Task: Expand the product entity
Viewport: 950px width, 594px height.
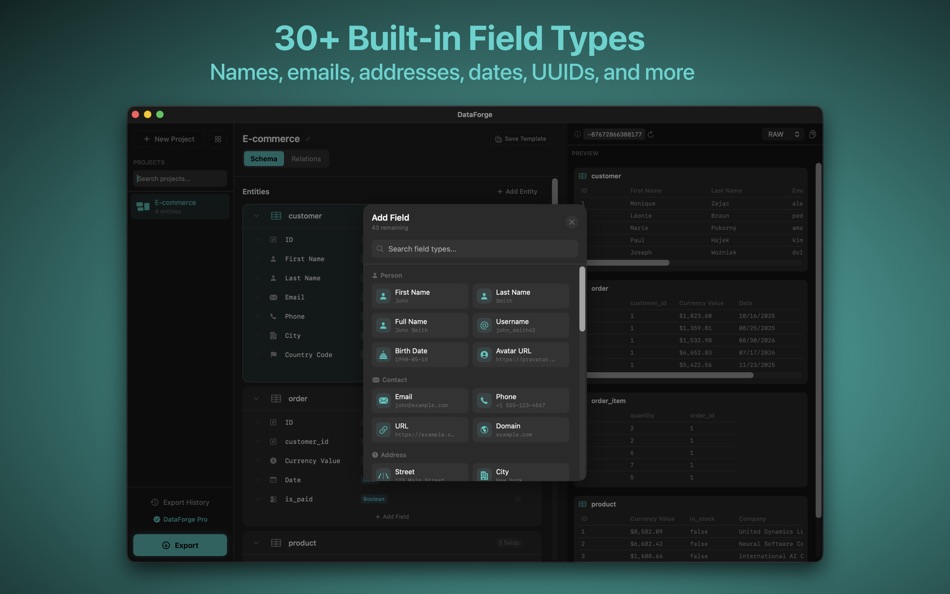Action: 255,543
